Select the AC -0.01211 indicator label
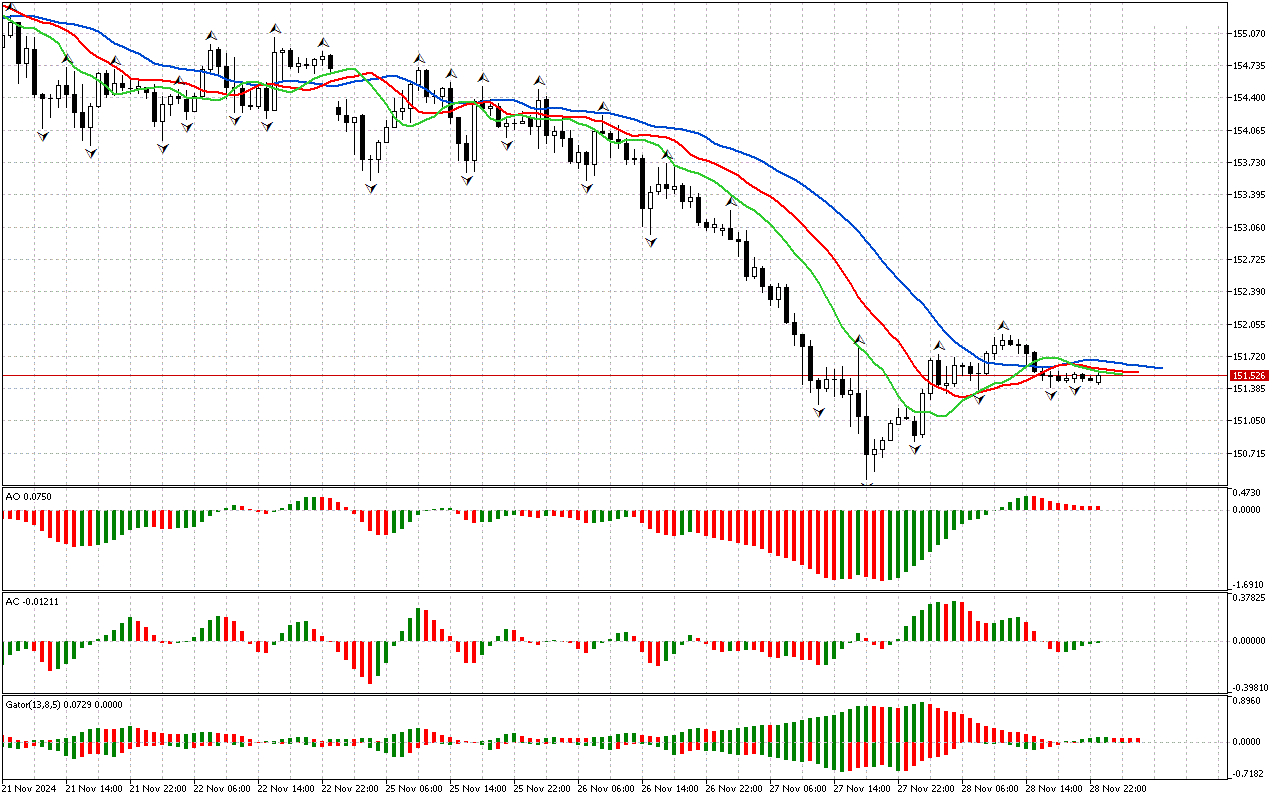The width and height of the screenshot is (1280, 800). point(30,601)
